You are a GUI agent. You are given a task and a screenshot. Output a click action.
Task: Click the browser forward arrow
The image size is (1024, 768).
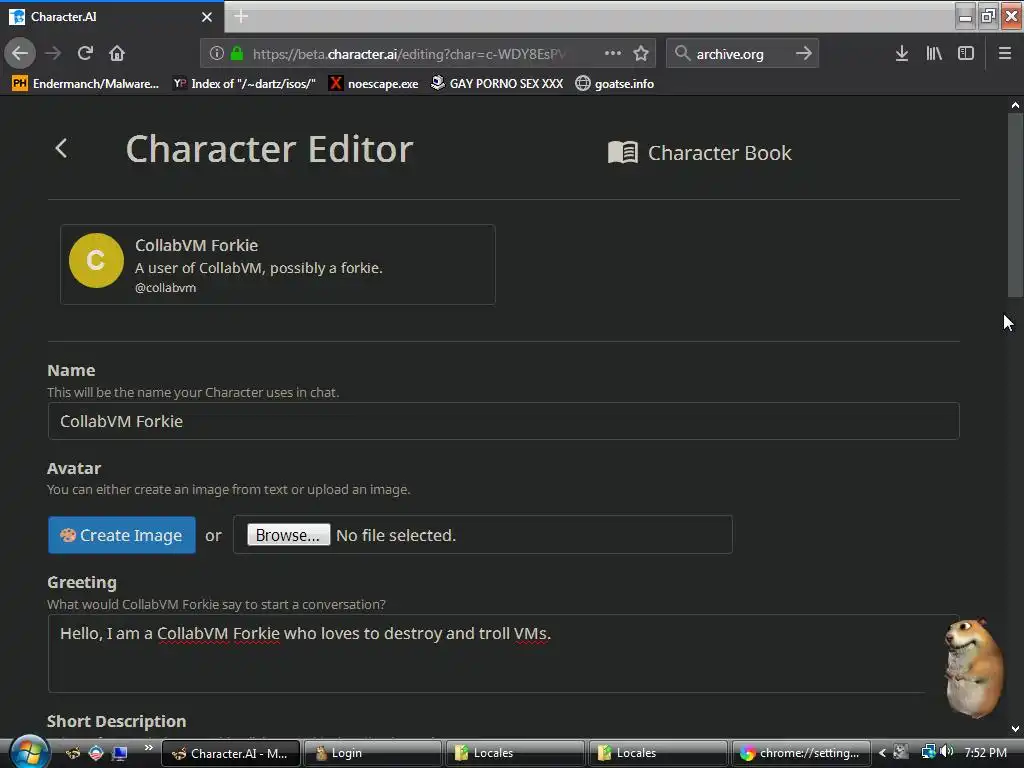53,53
